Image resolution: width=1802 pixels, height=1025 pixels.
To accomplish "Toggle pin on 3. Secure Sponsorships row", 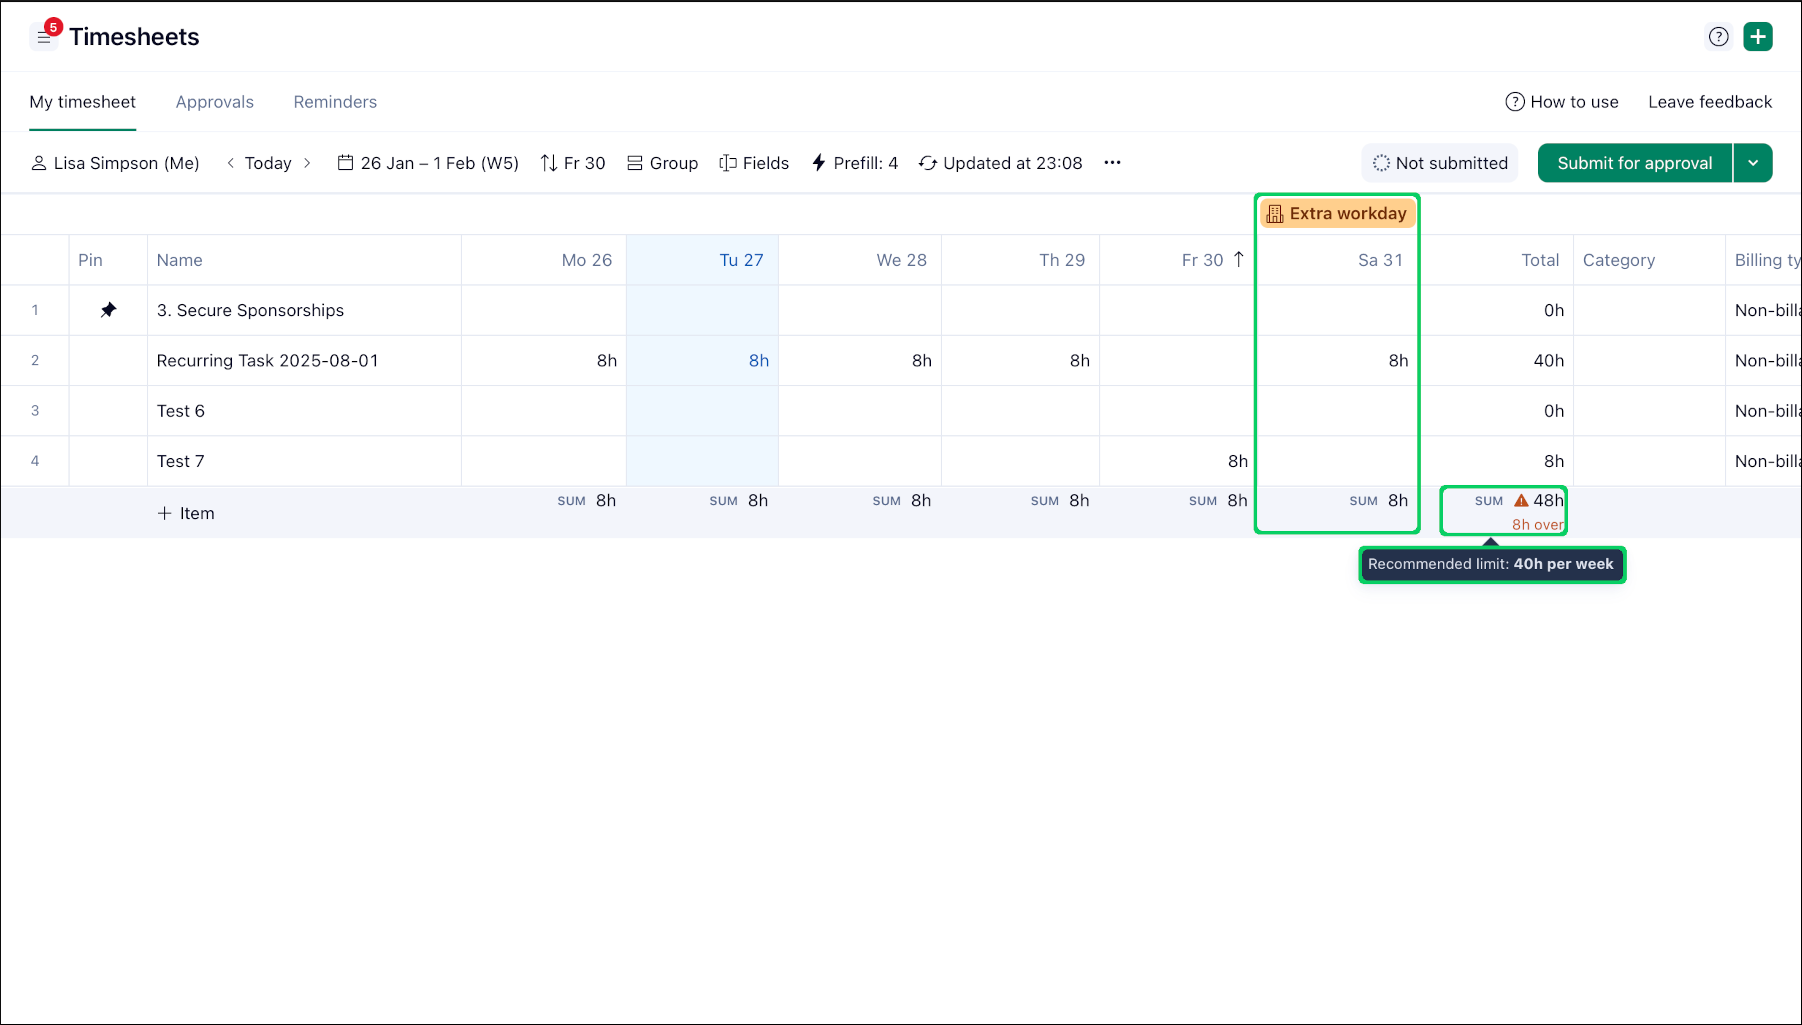I will click(108, 310).
